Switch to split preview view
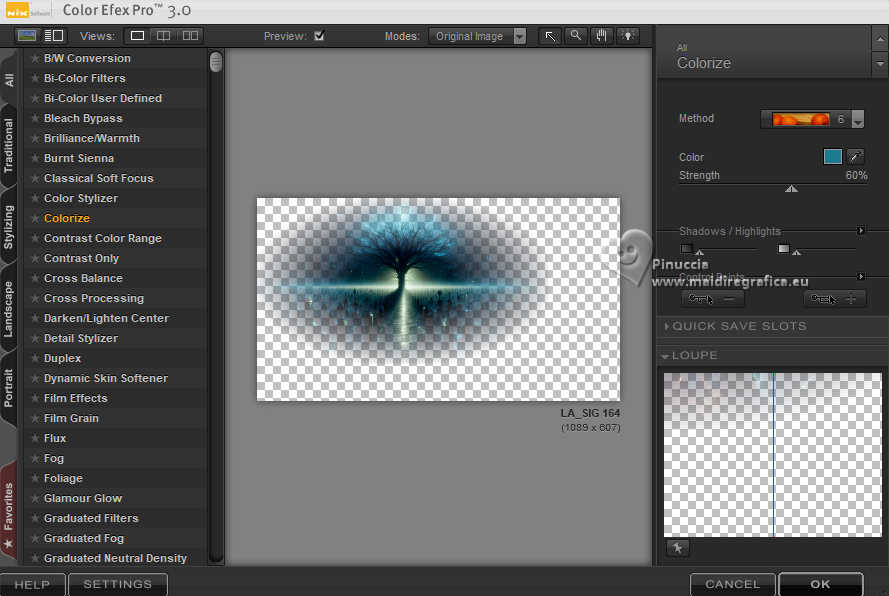Screen dimensions: 889x596 click(163, 36)
